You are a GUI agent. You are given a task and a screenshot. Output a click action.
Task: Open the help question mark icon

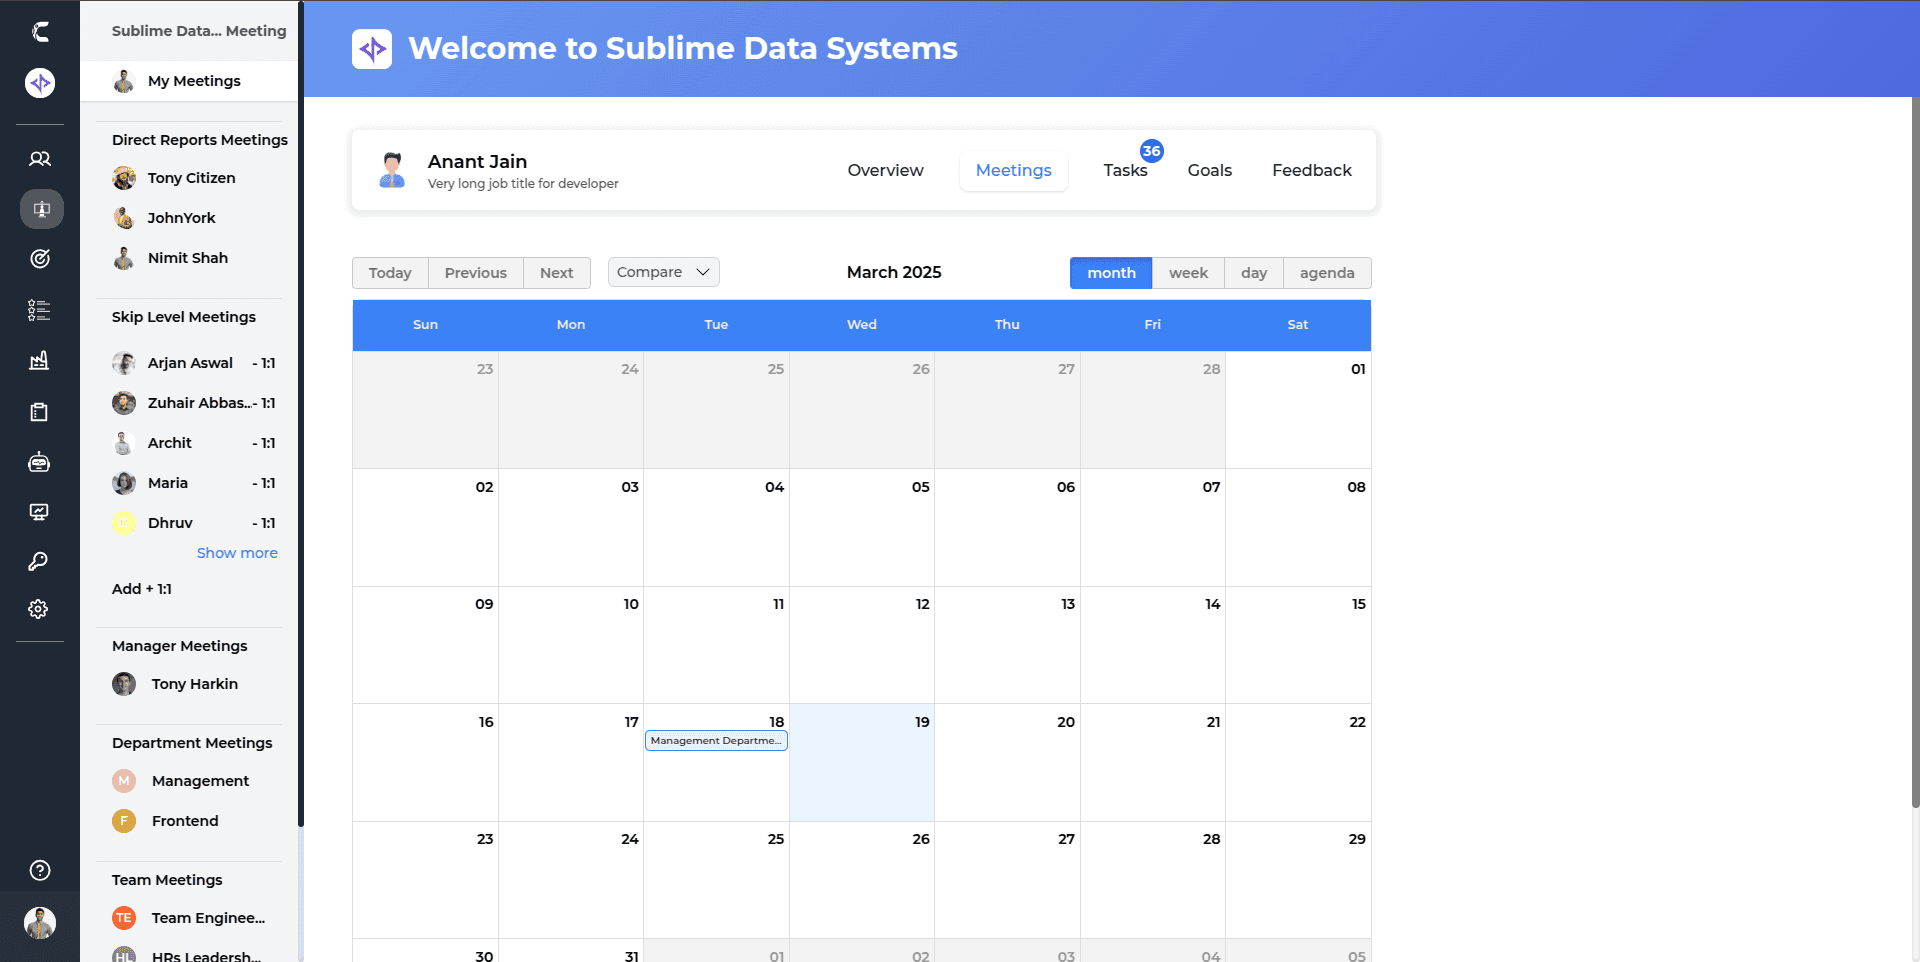pyautogui.click(x=40, y=870)
